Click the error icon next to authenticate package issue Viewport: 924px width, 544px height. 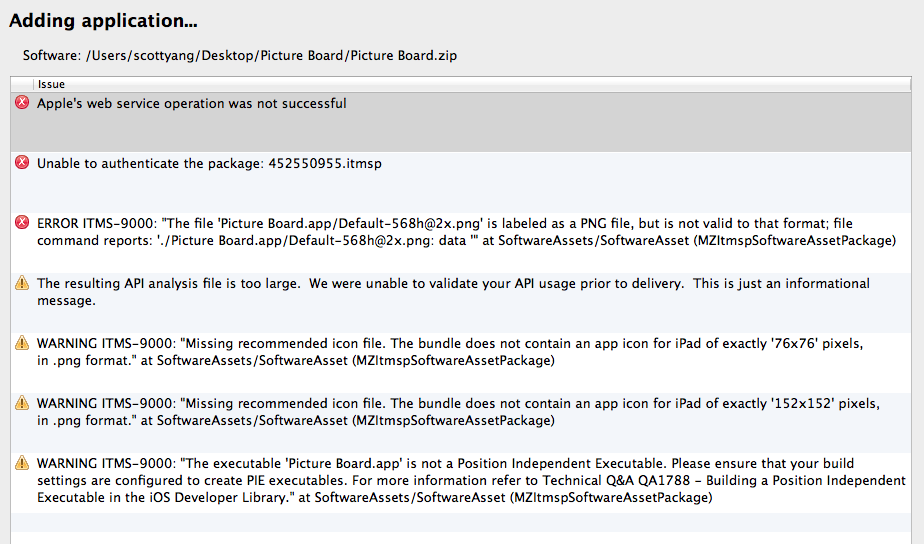[22, 163]
